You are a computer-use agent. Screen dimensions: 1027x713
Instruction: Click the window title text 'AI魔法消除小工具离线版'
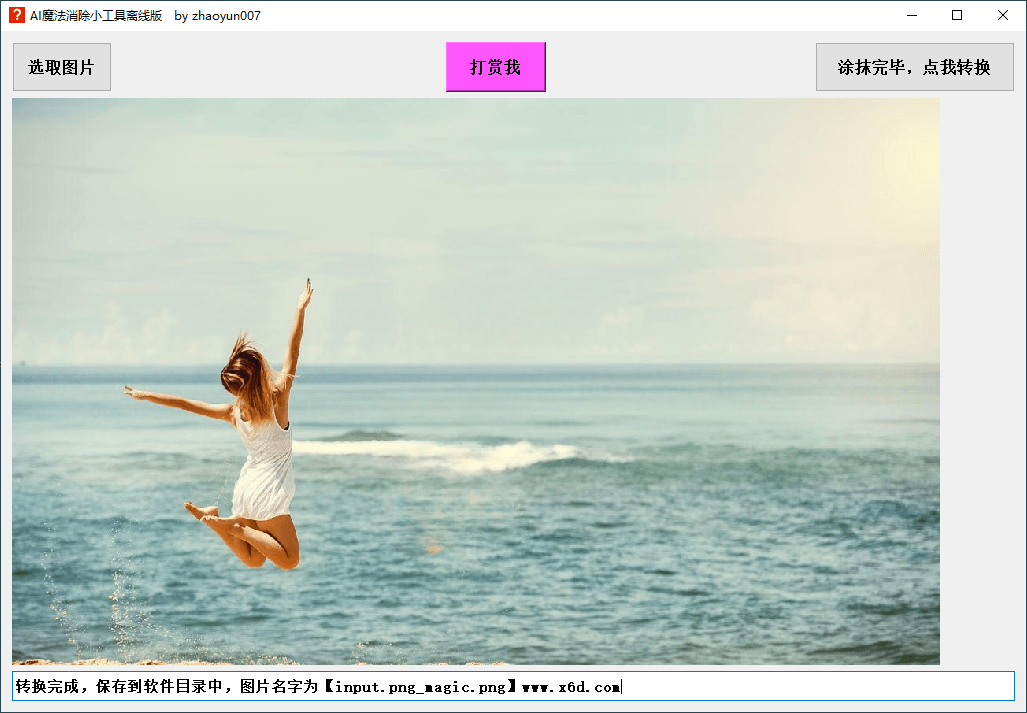point(96,15)
